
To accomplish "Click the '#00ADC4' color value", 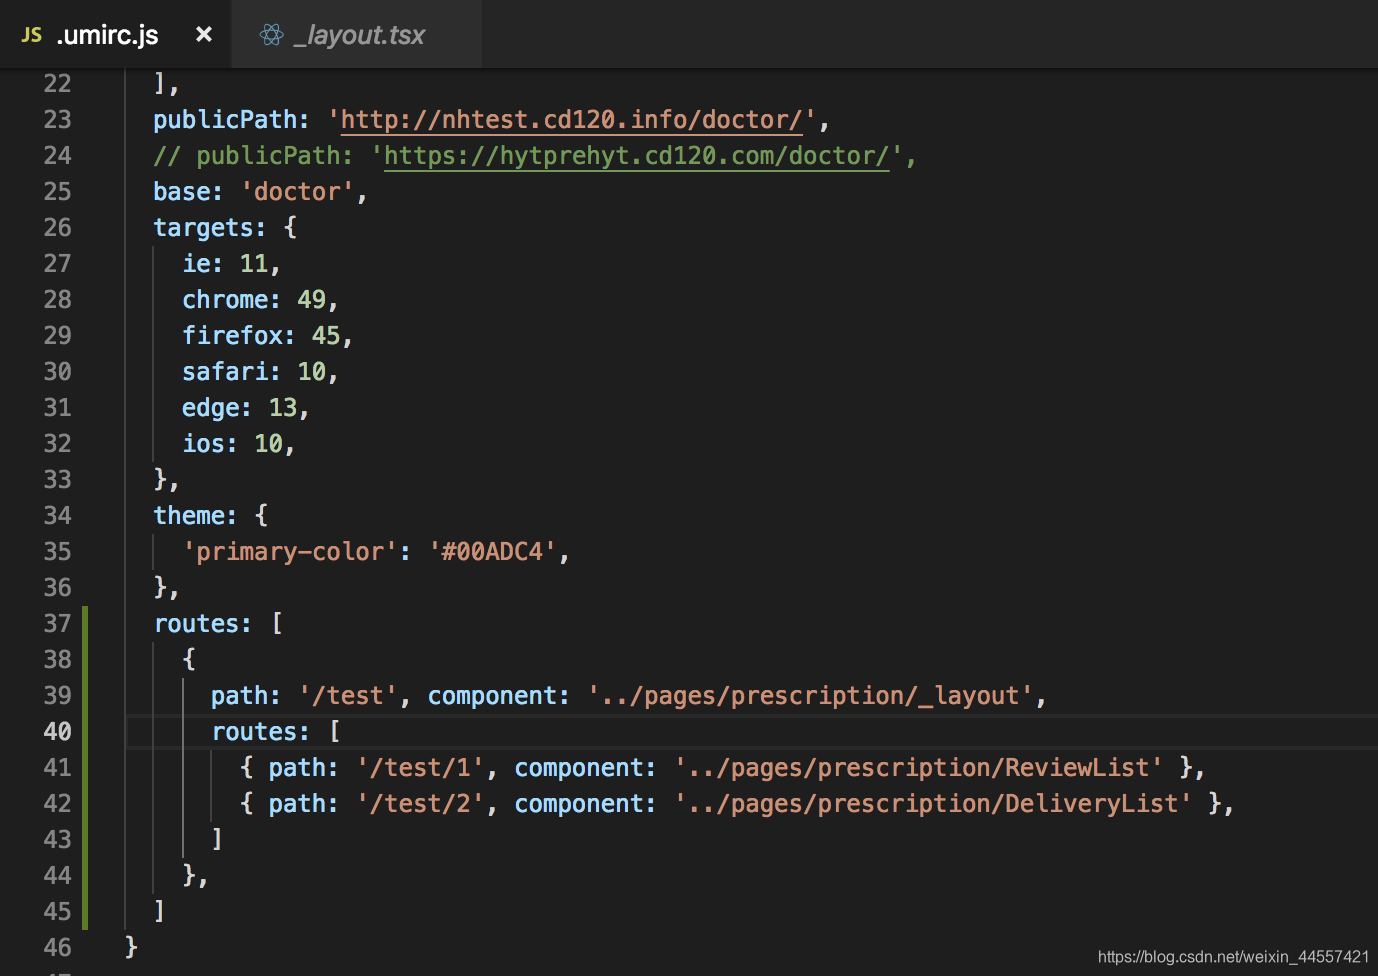I will coord(492,552).
